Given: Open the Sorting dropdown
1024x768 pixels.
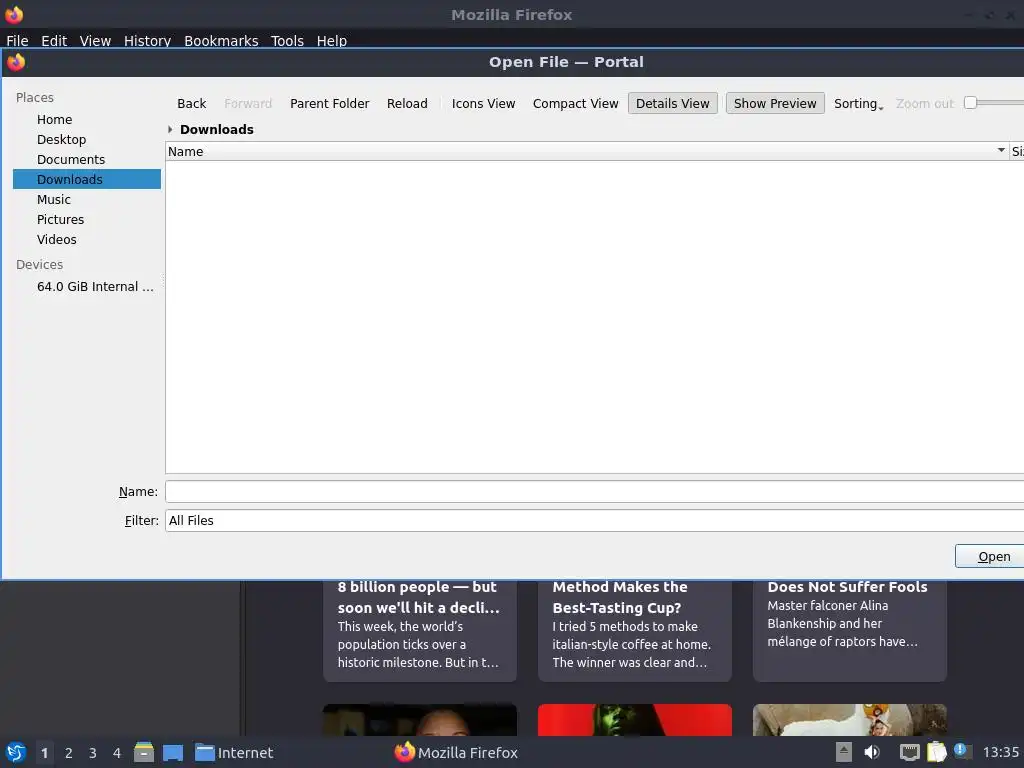Looking at the screenshot, I should pyautogui.click(x=858, y=103).
